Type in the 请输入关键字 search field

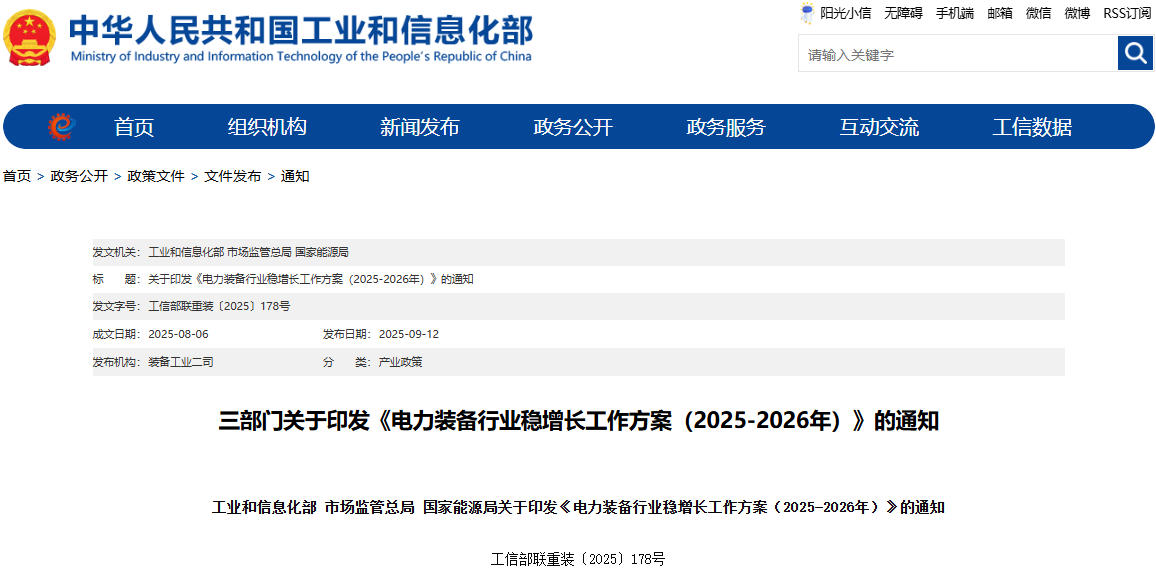[956, 55]
